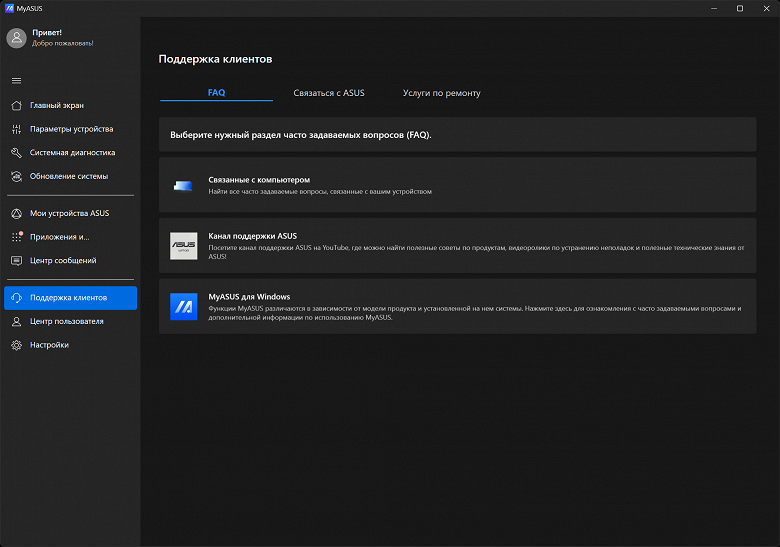Image resolution: width=780 pixels, height=547 pixels.
Task: Close the MyASUS window
Action: click(767, 8)
